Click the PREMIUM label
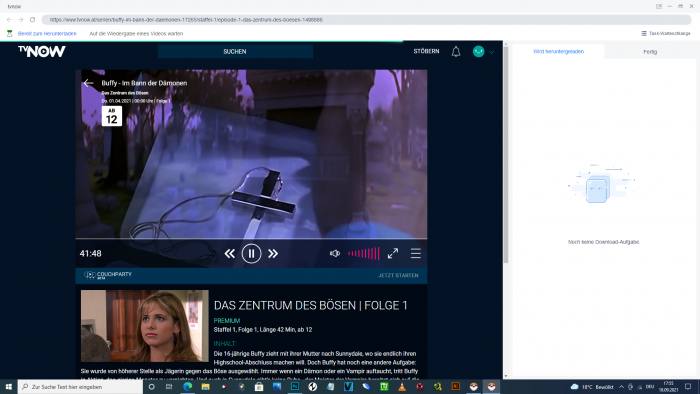This screenshot has width=700, height=394. click(x=227, y=320)
